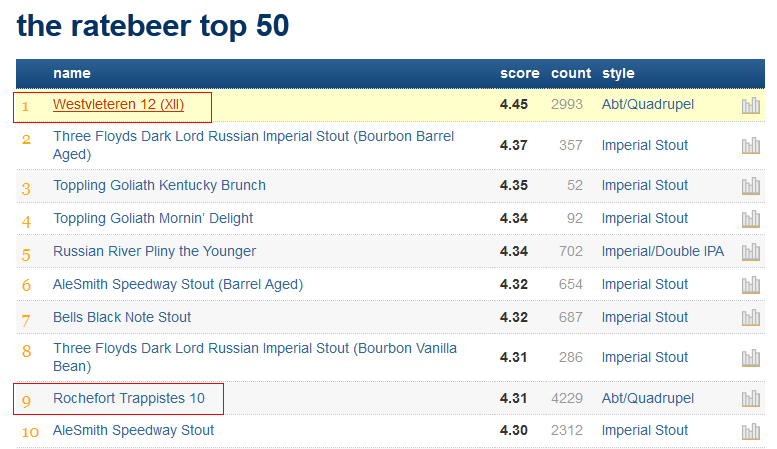
Task: Click the ratebeer top 50 heading
Action: (x=153, y=26)
